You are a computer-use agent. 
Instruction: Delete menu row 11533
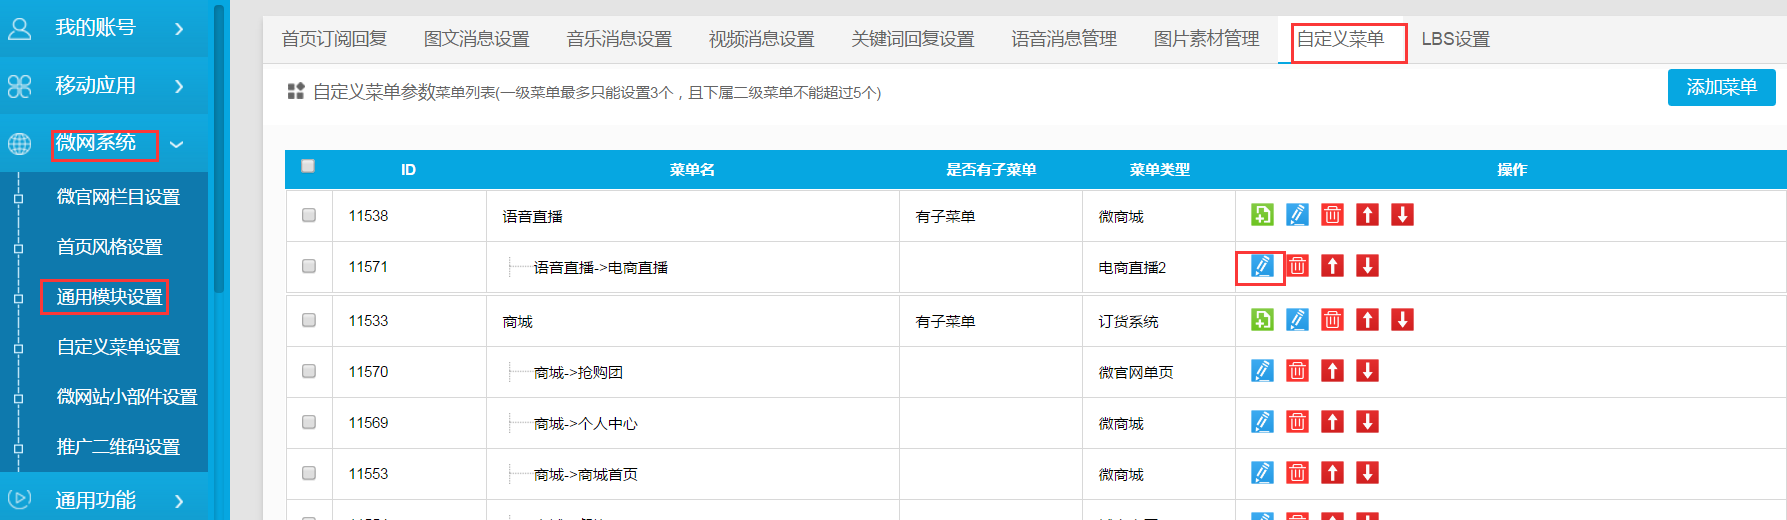coord(1332,320)
